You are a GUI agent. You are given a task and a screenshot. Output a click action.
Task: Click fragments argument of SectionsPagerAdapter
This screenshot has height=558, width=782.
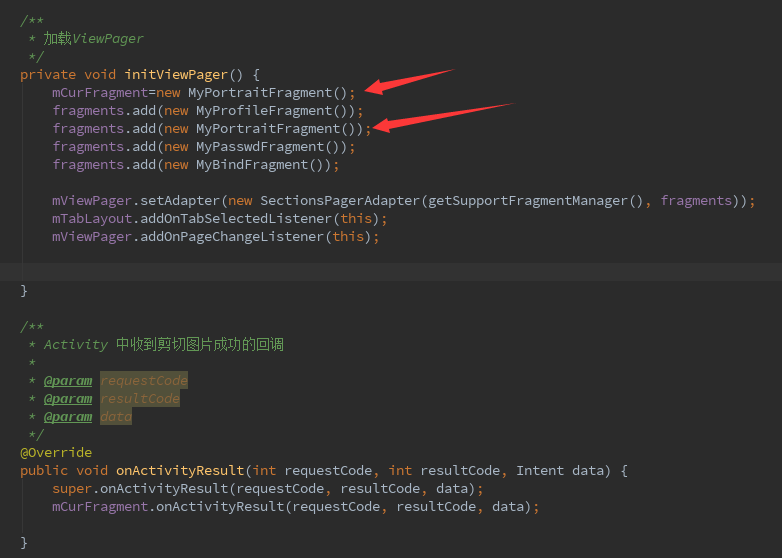[696, 200]
